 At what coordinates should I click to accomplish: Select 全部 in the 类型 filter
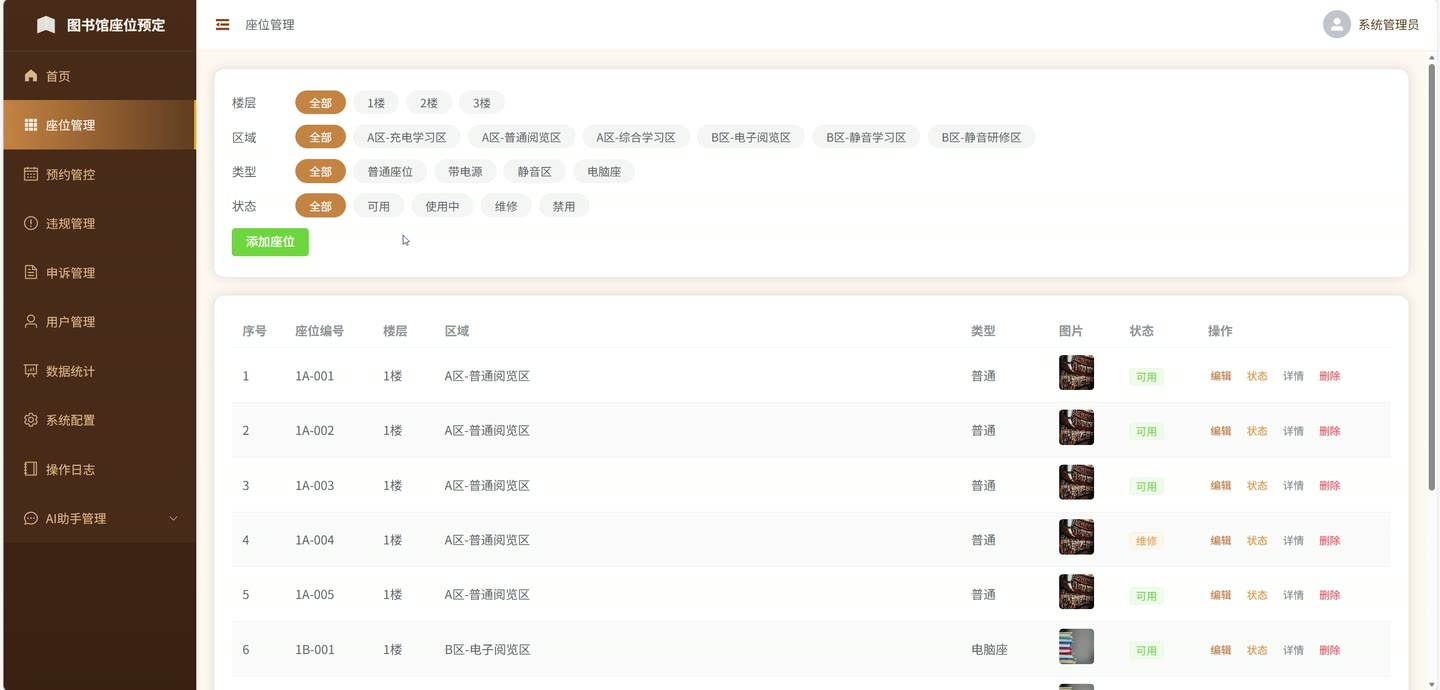pyautogui.click(x=320, y=171)
